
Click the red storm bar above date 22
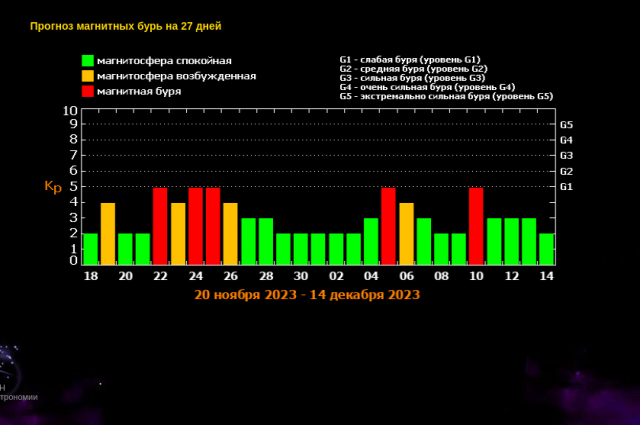coord(160,226)
